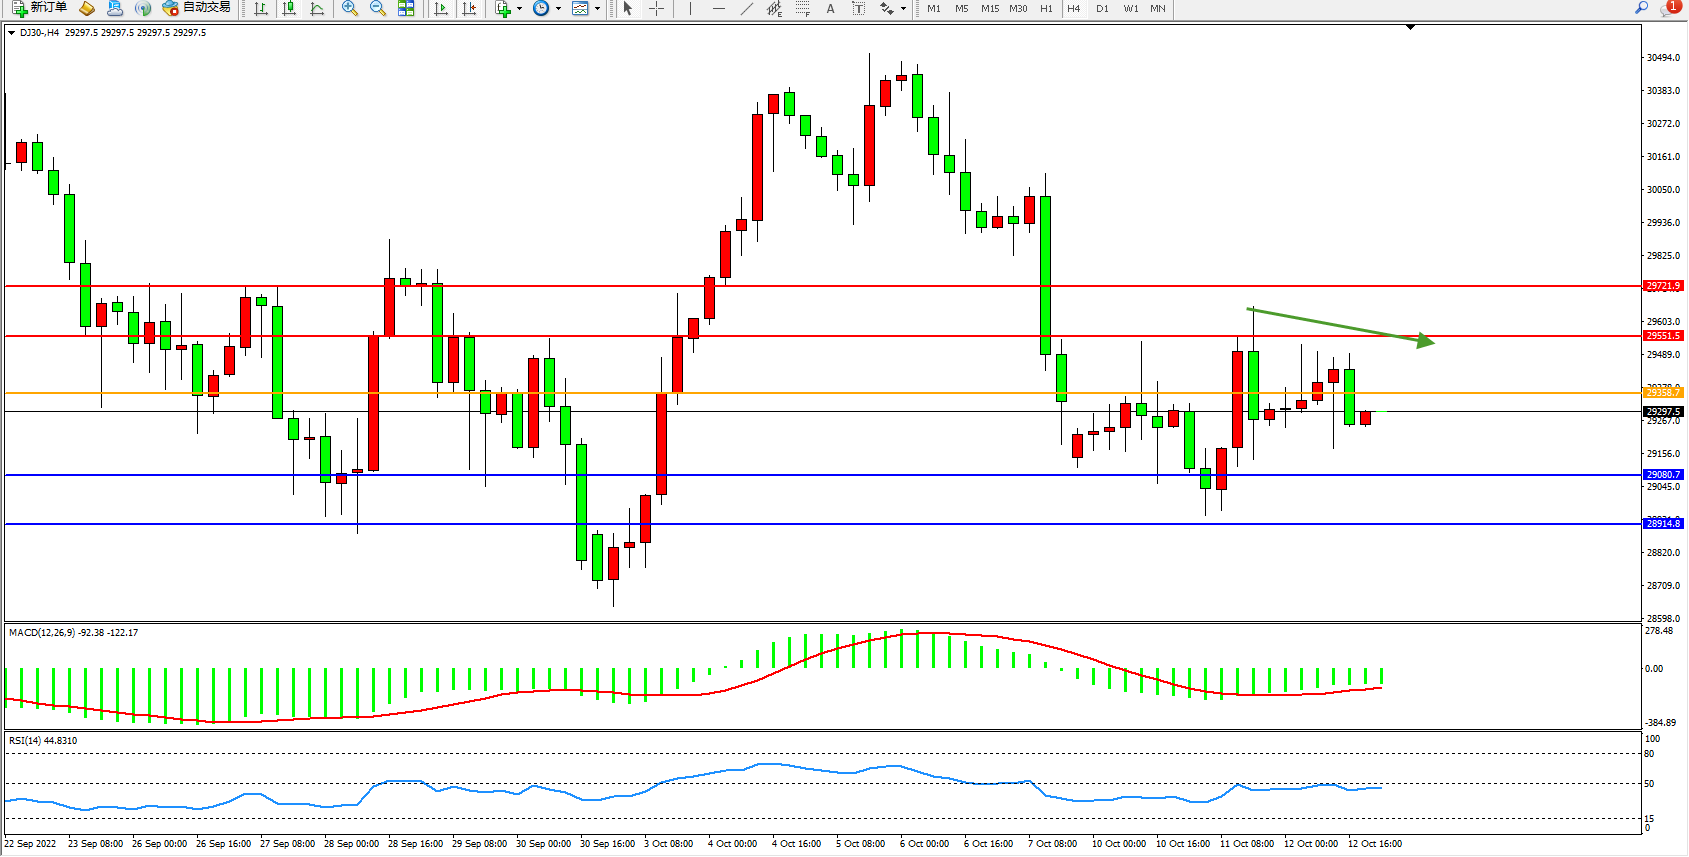Toggle chart shift icon
The height and width of the screenshot is (857, 1689).
click(469, 8)
